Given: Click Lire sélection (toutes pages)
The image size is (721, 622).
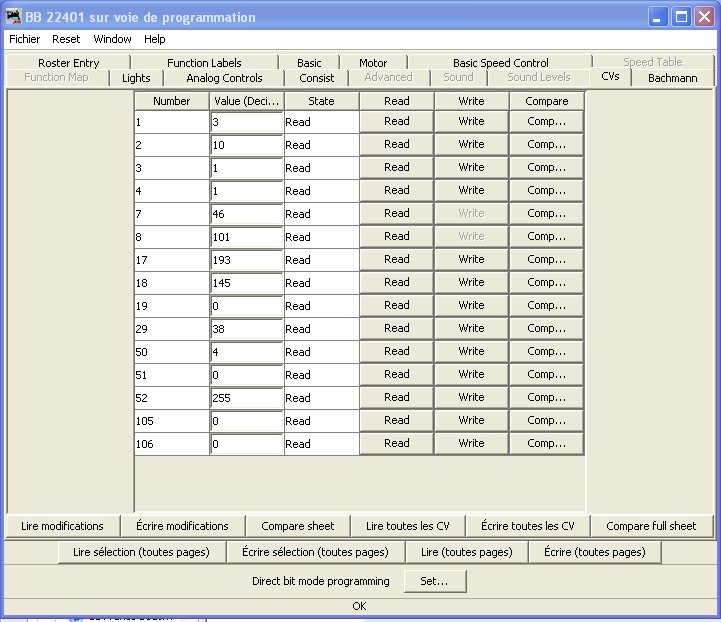Looking at the screenshot, I should (x=141, y=552).
